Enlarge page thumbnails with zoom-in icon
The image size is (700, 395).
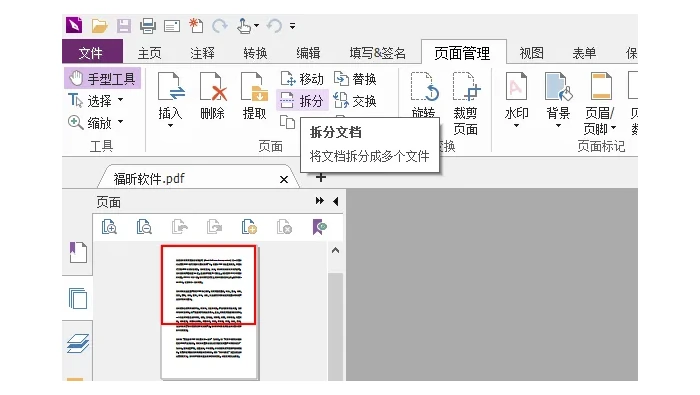click(x=109, y=227)
